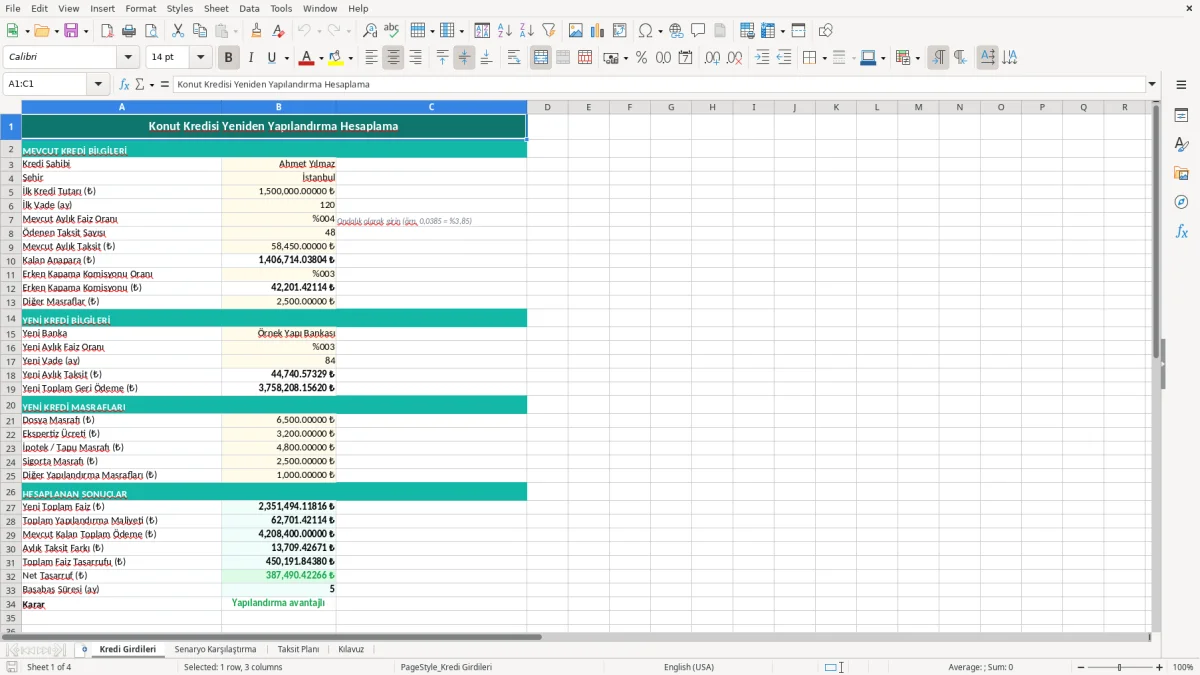Click the Copy icon
This screenshot has height=675, width=1200.
200,31
